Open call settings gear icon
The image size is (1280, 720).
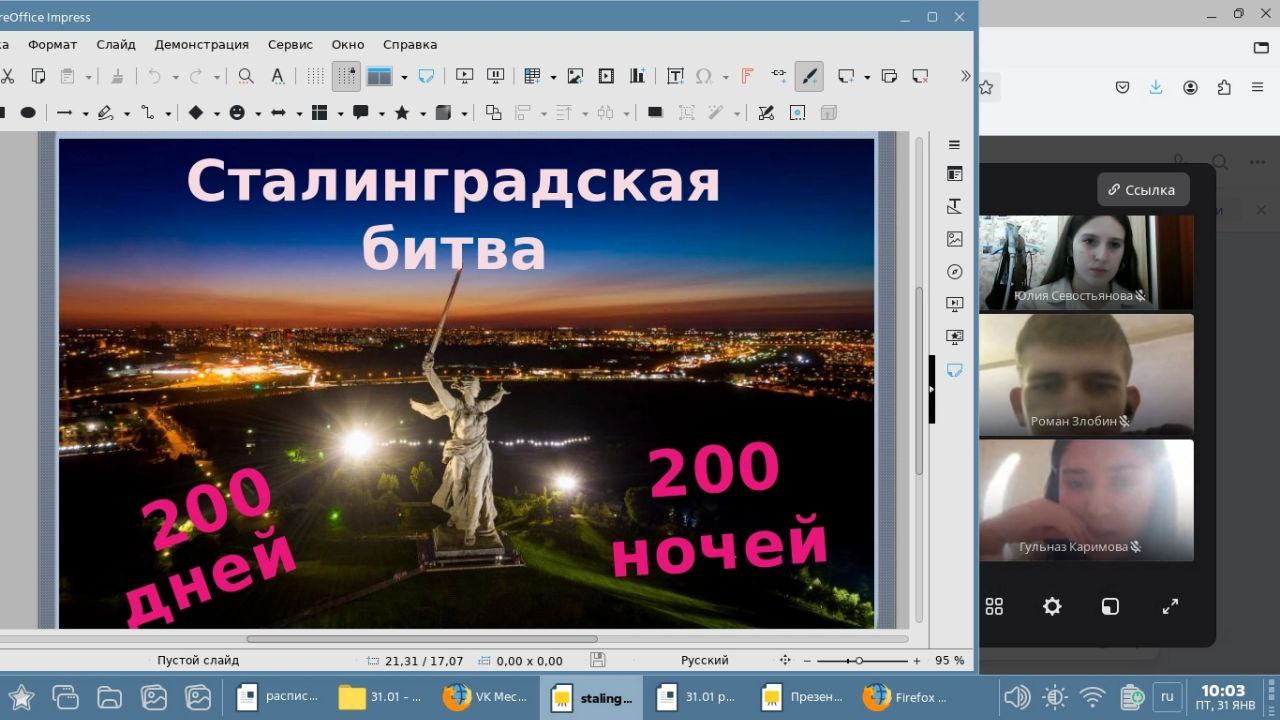point(1052,606)
